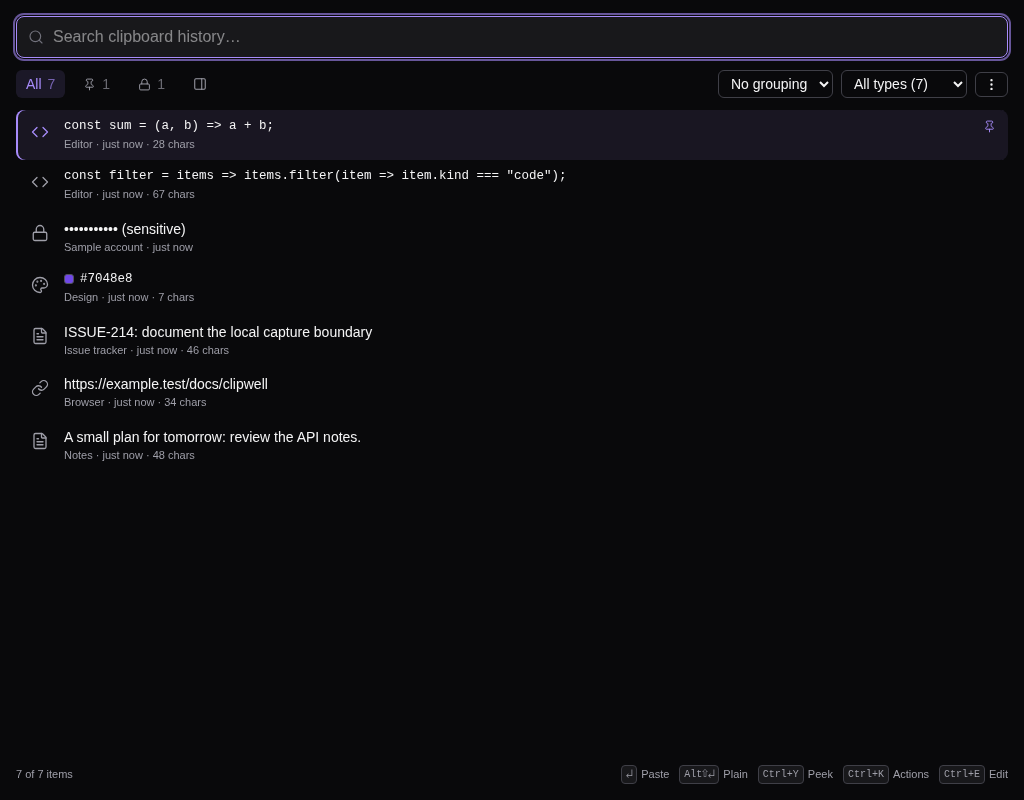The image size is (1024, 800).
Task: Click Design metadata with 7 chars
Action: 129,298
